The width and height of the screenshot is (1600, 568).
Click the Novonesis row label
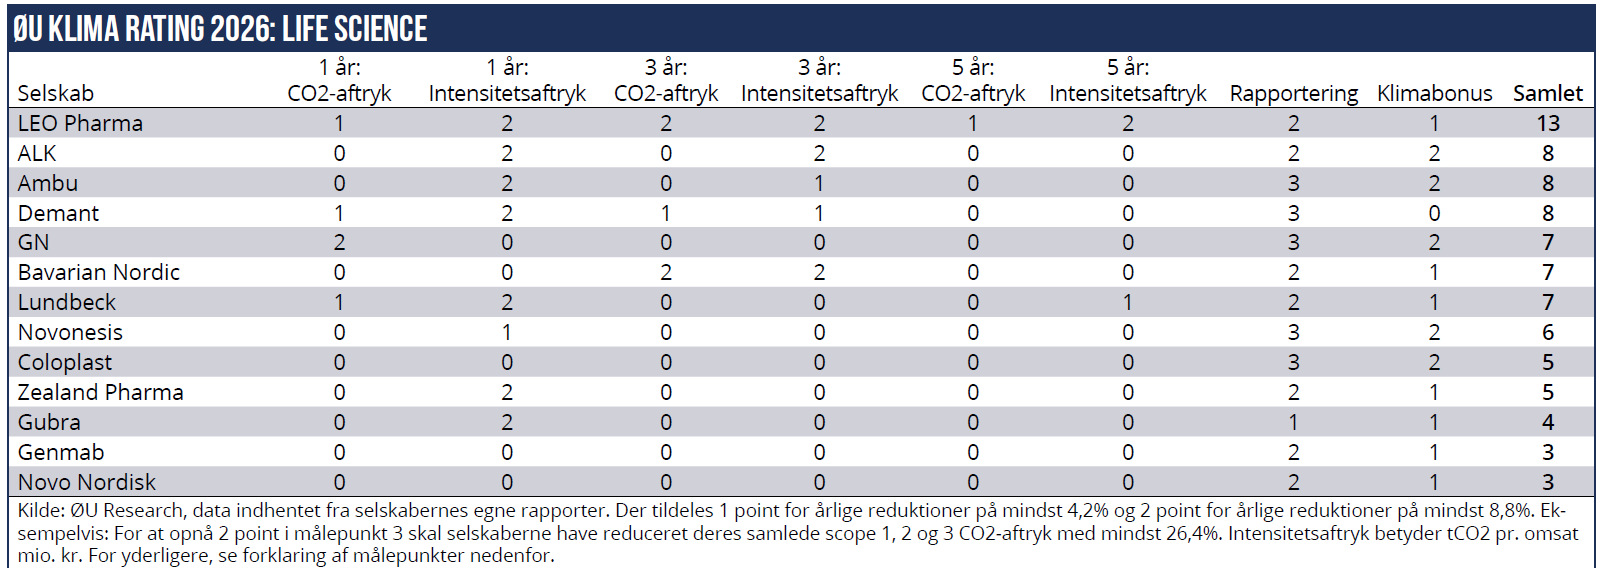click(x=70, y=332)
